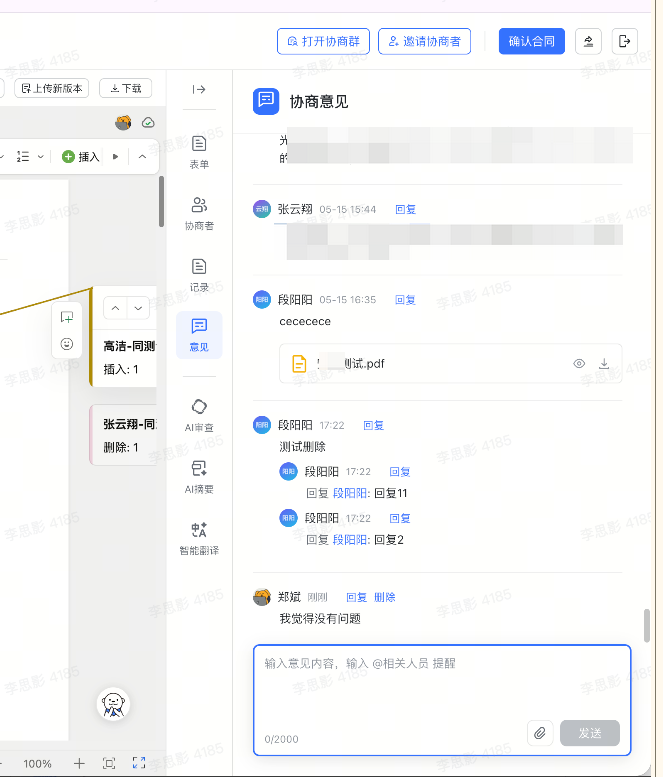Click 郑斌's avatar in comments
Image resolution: width=663 pixels, height=777 pixels.
(262, 597)
